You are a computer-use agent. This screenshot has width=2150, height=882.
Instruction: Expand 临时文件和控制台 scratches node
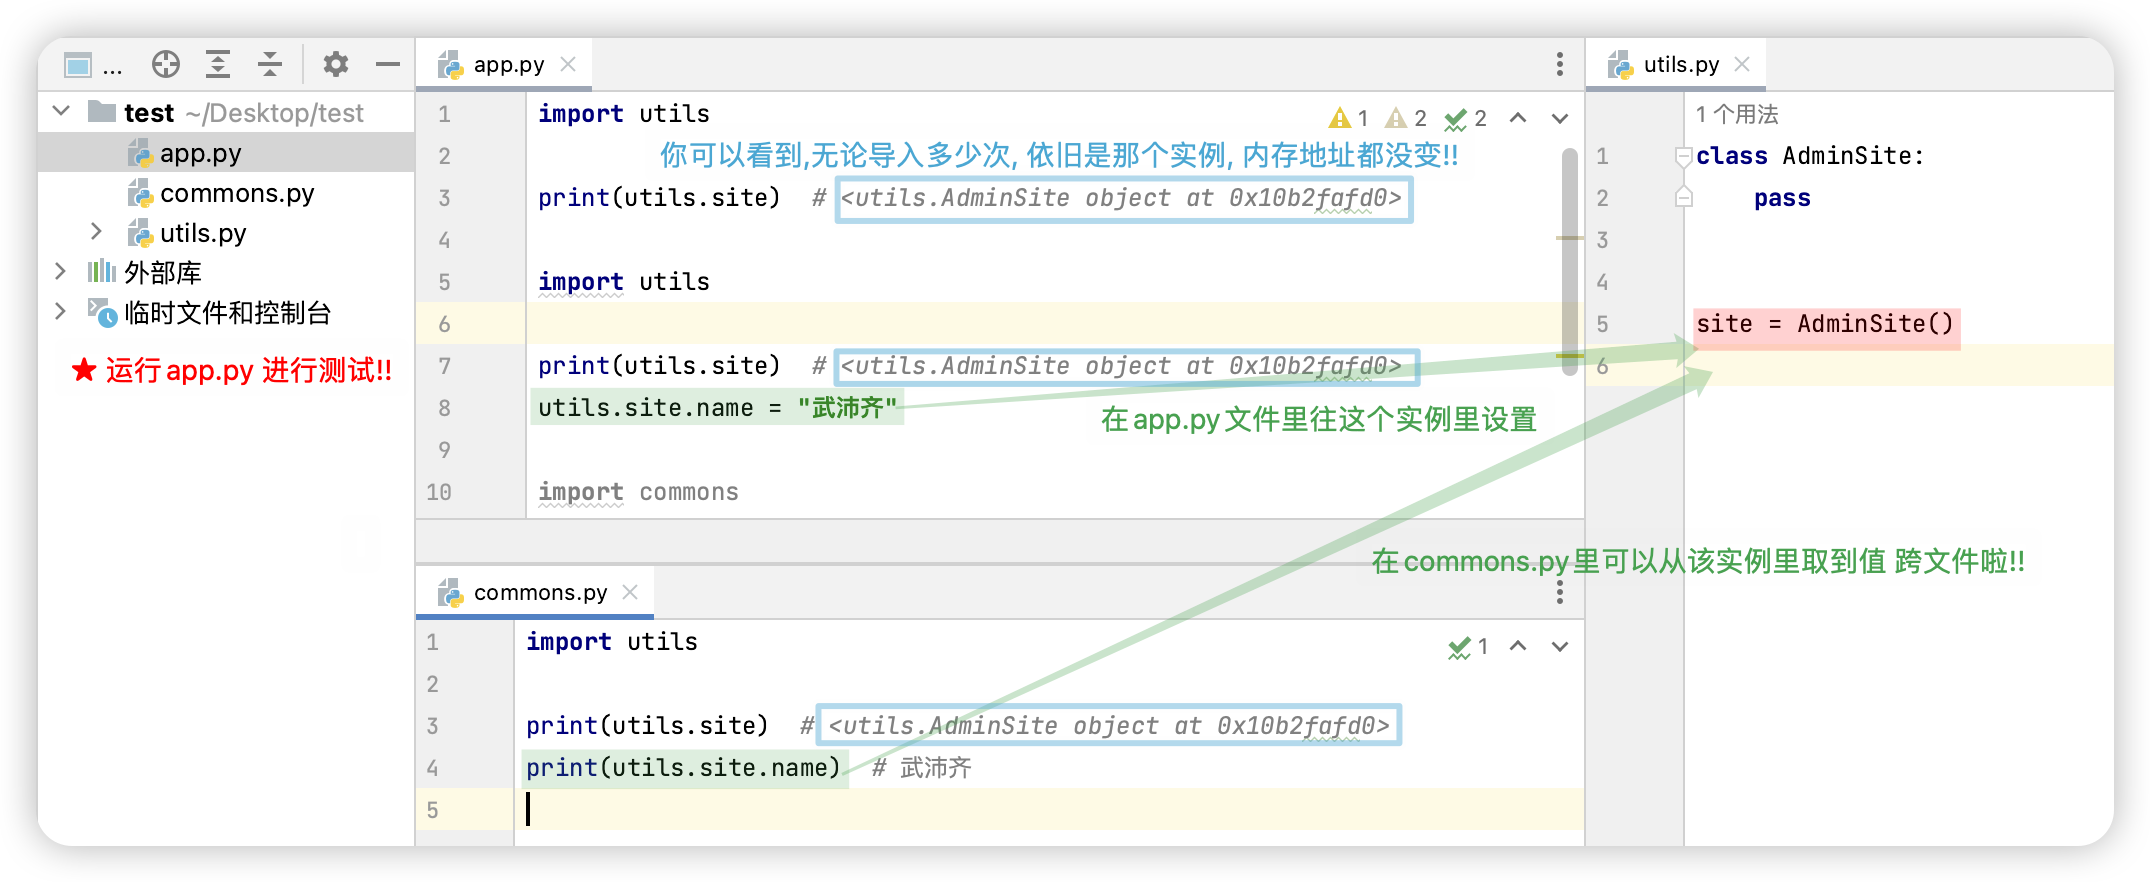(x=61, y=311)
